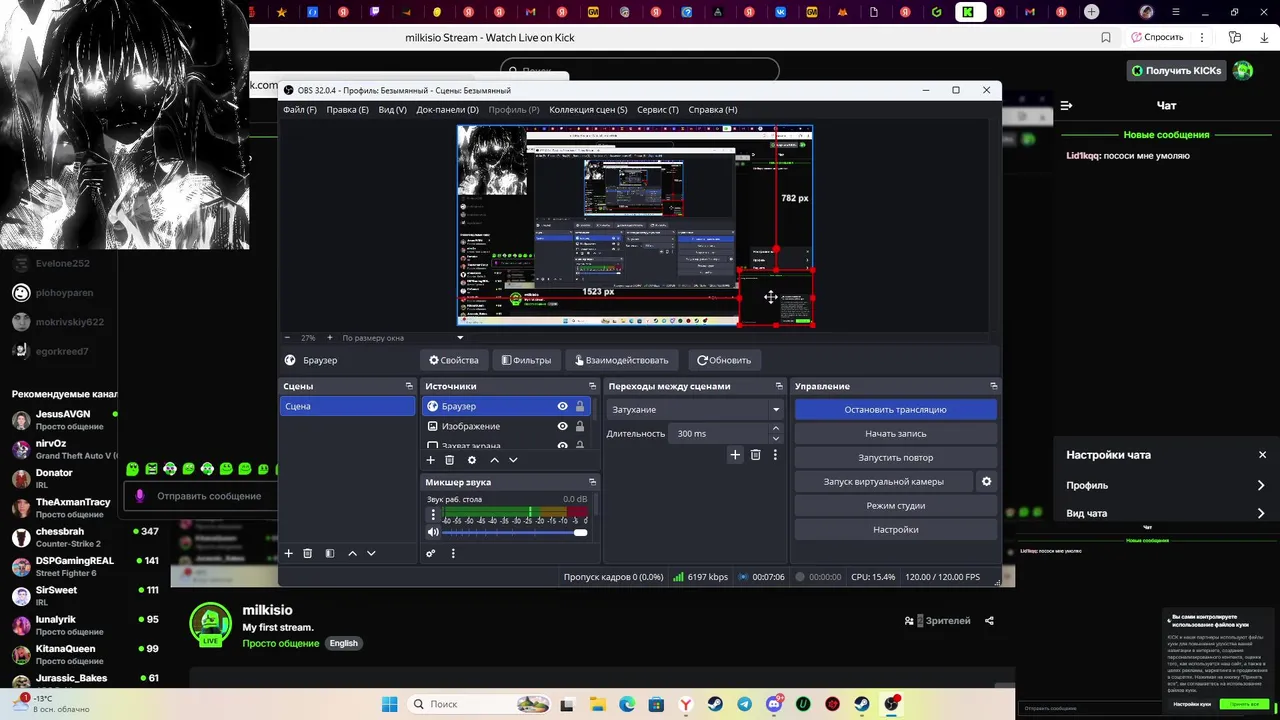The height and width of the screenshot is (720, 1280).
Task: Undock the Сцены panel
Action: (409, 386)
